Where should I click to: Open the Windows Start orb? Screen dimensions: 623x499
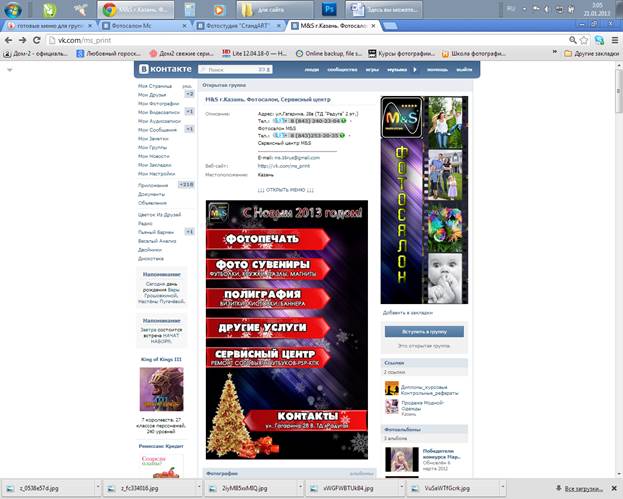tap(13, 10)
